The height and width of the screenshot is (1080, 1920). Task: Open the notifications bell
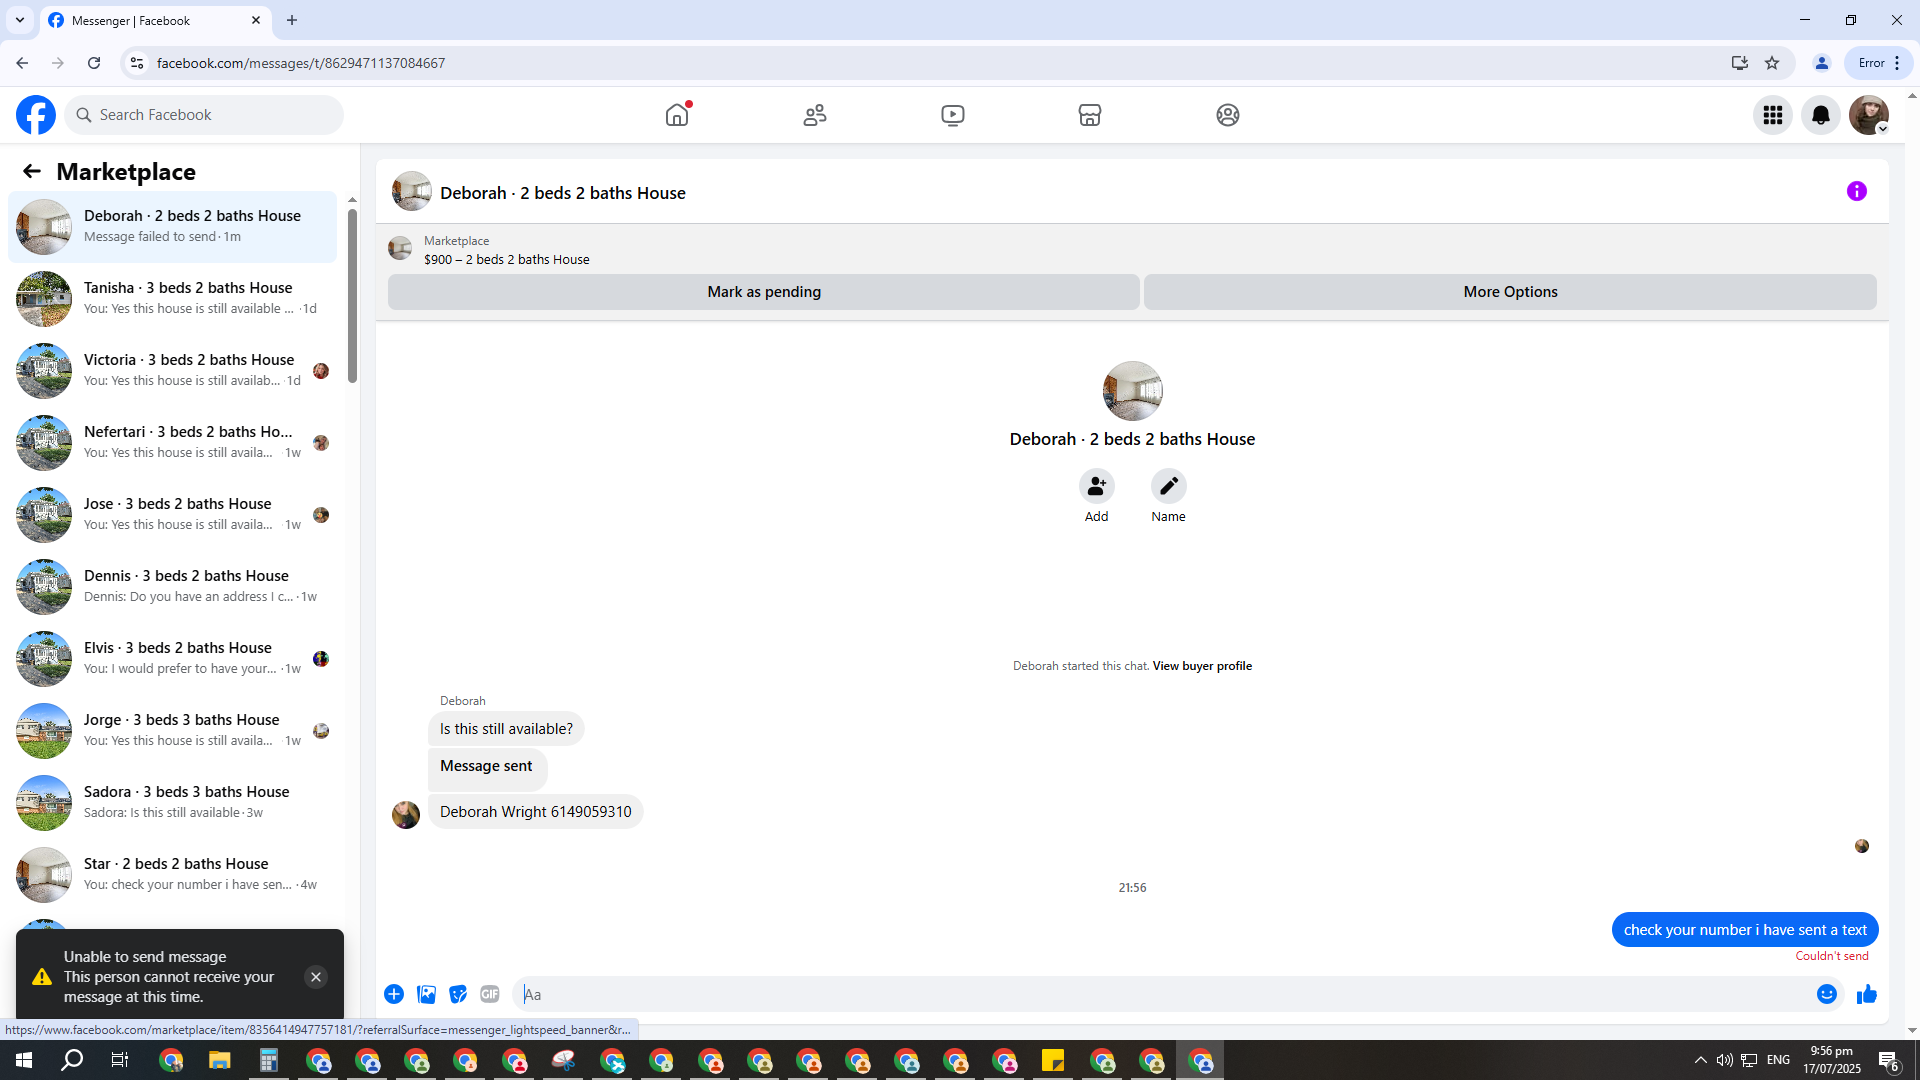tap(1821, 115)
